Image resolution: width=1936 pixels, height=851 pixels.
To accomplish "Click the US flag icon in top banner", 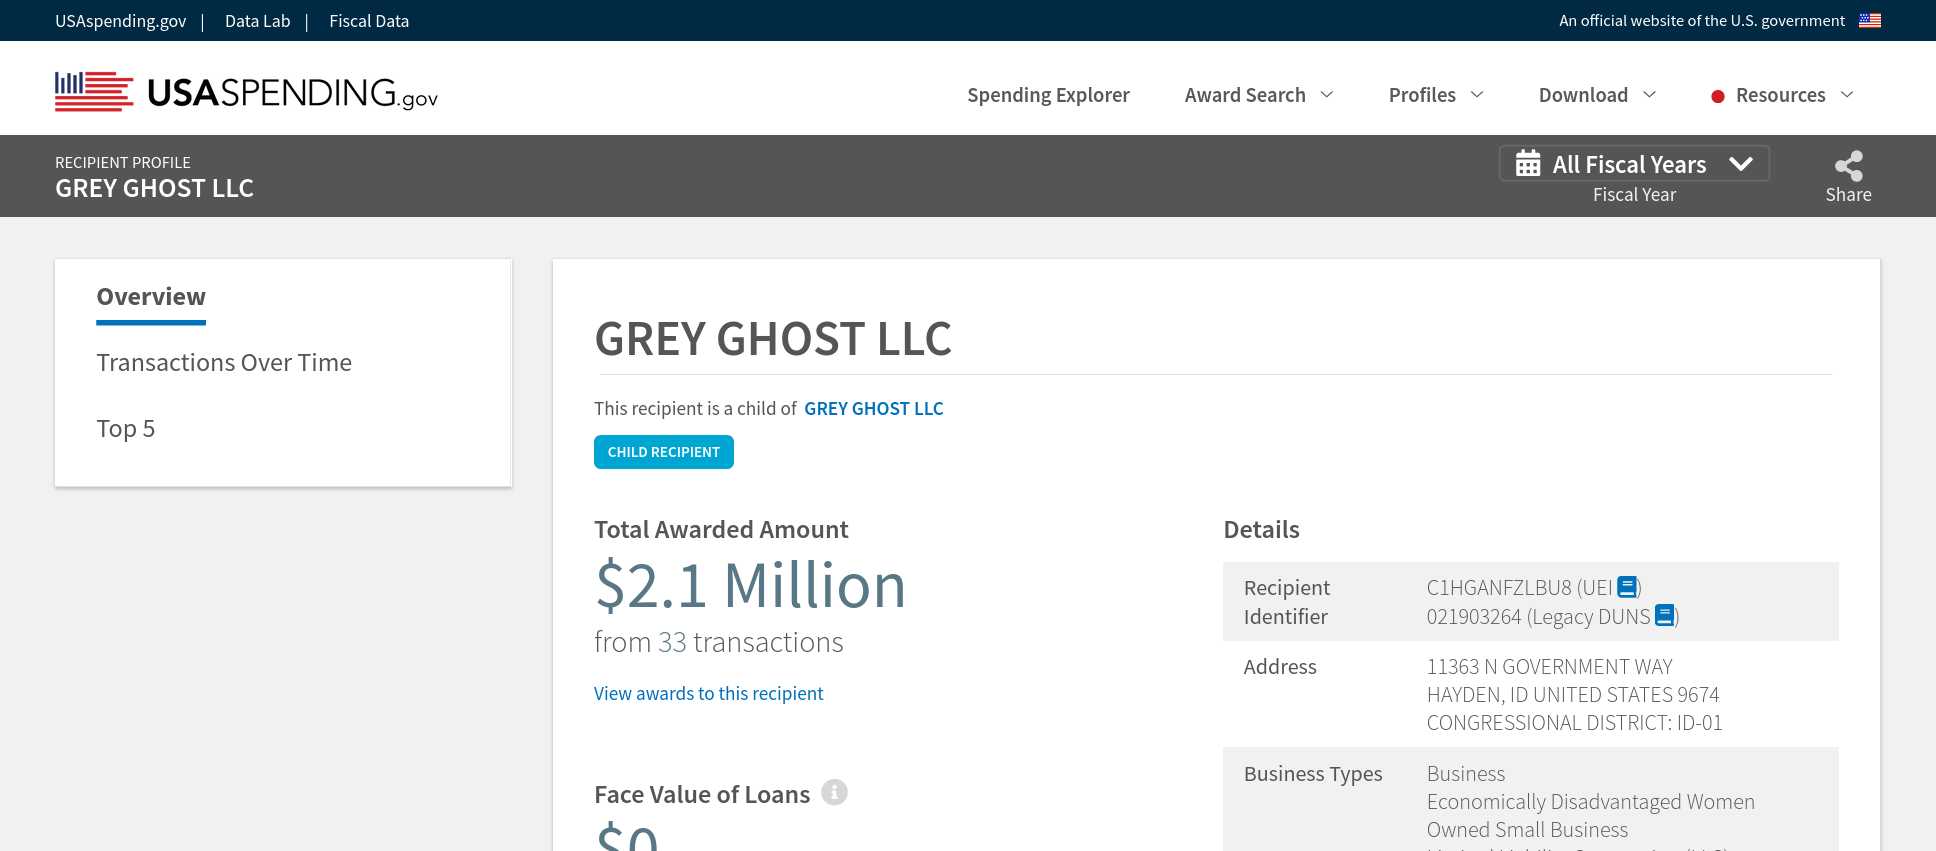I will tap(1870, 20).
